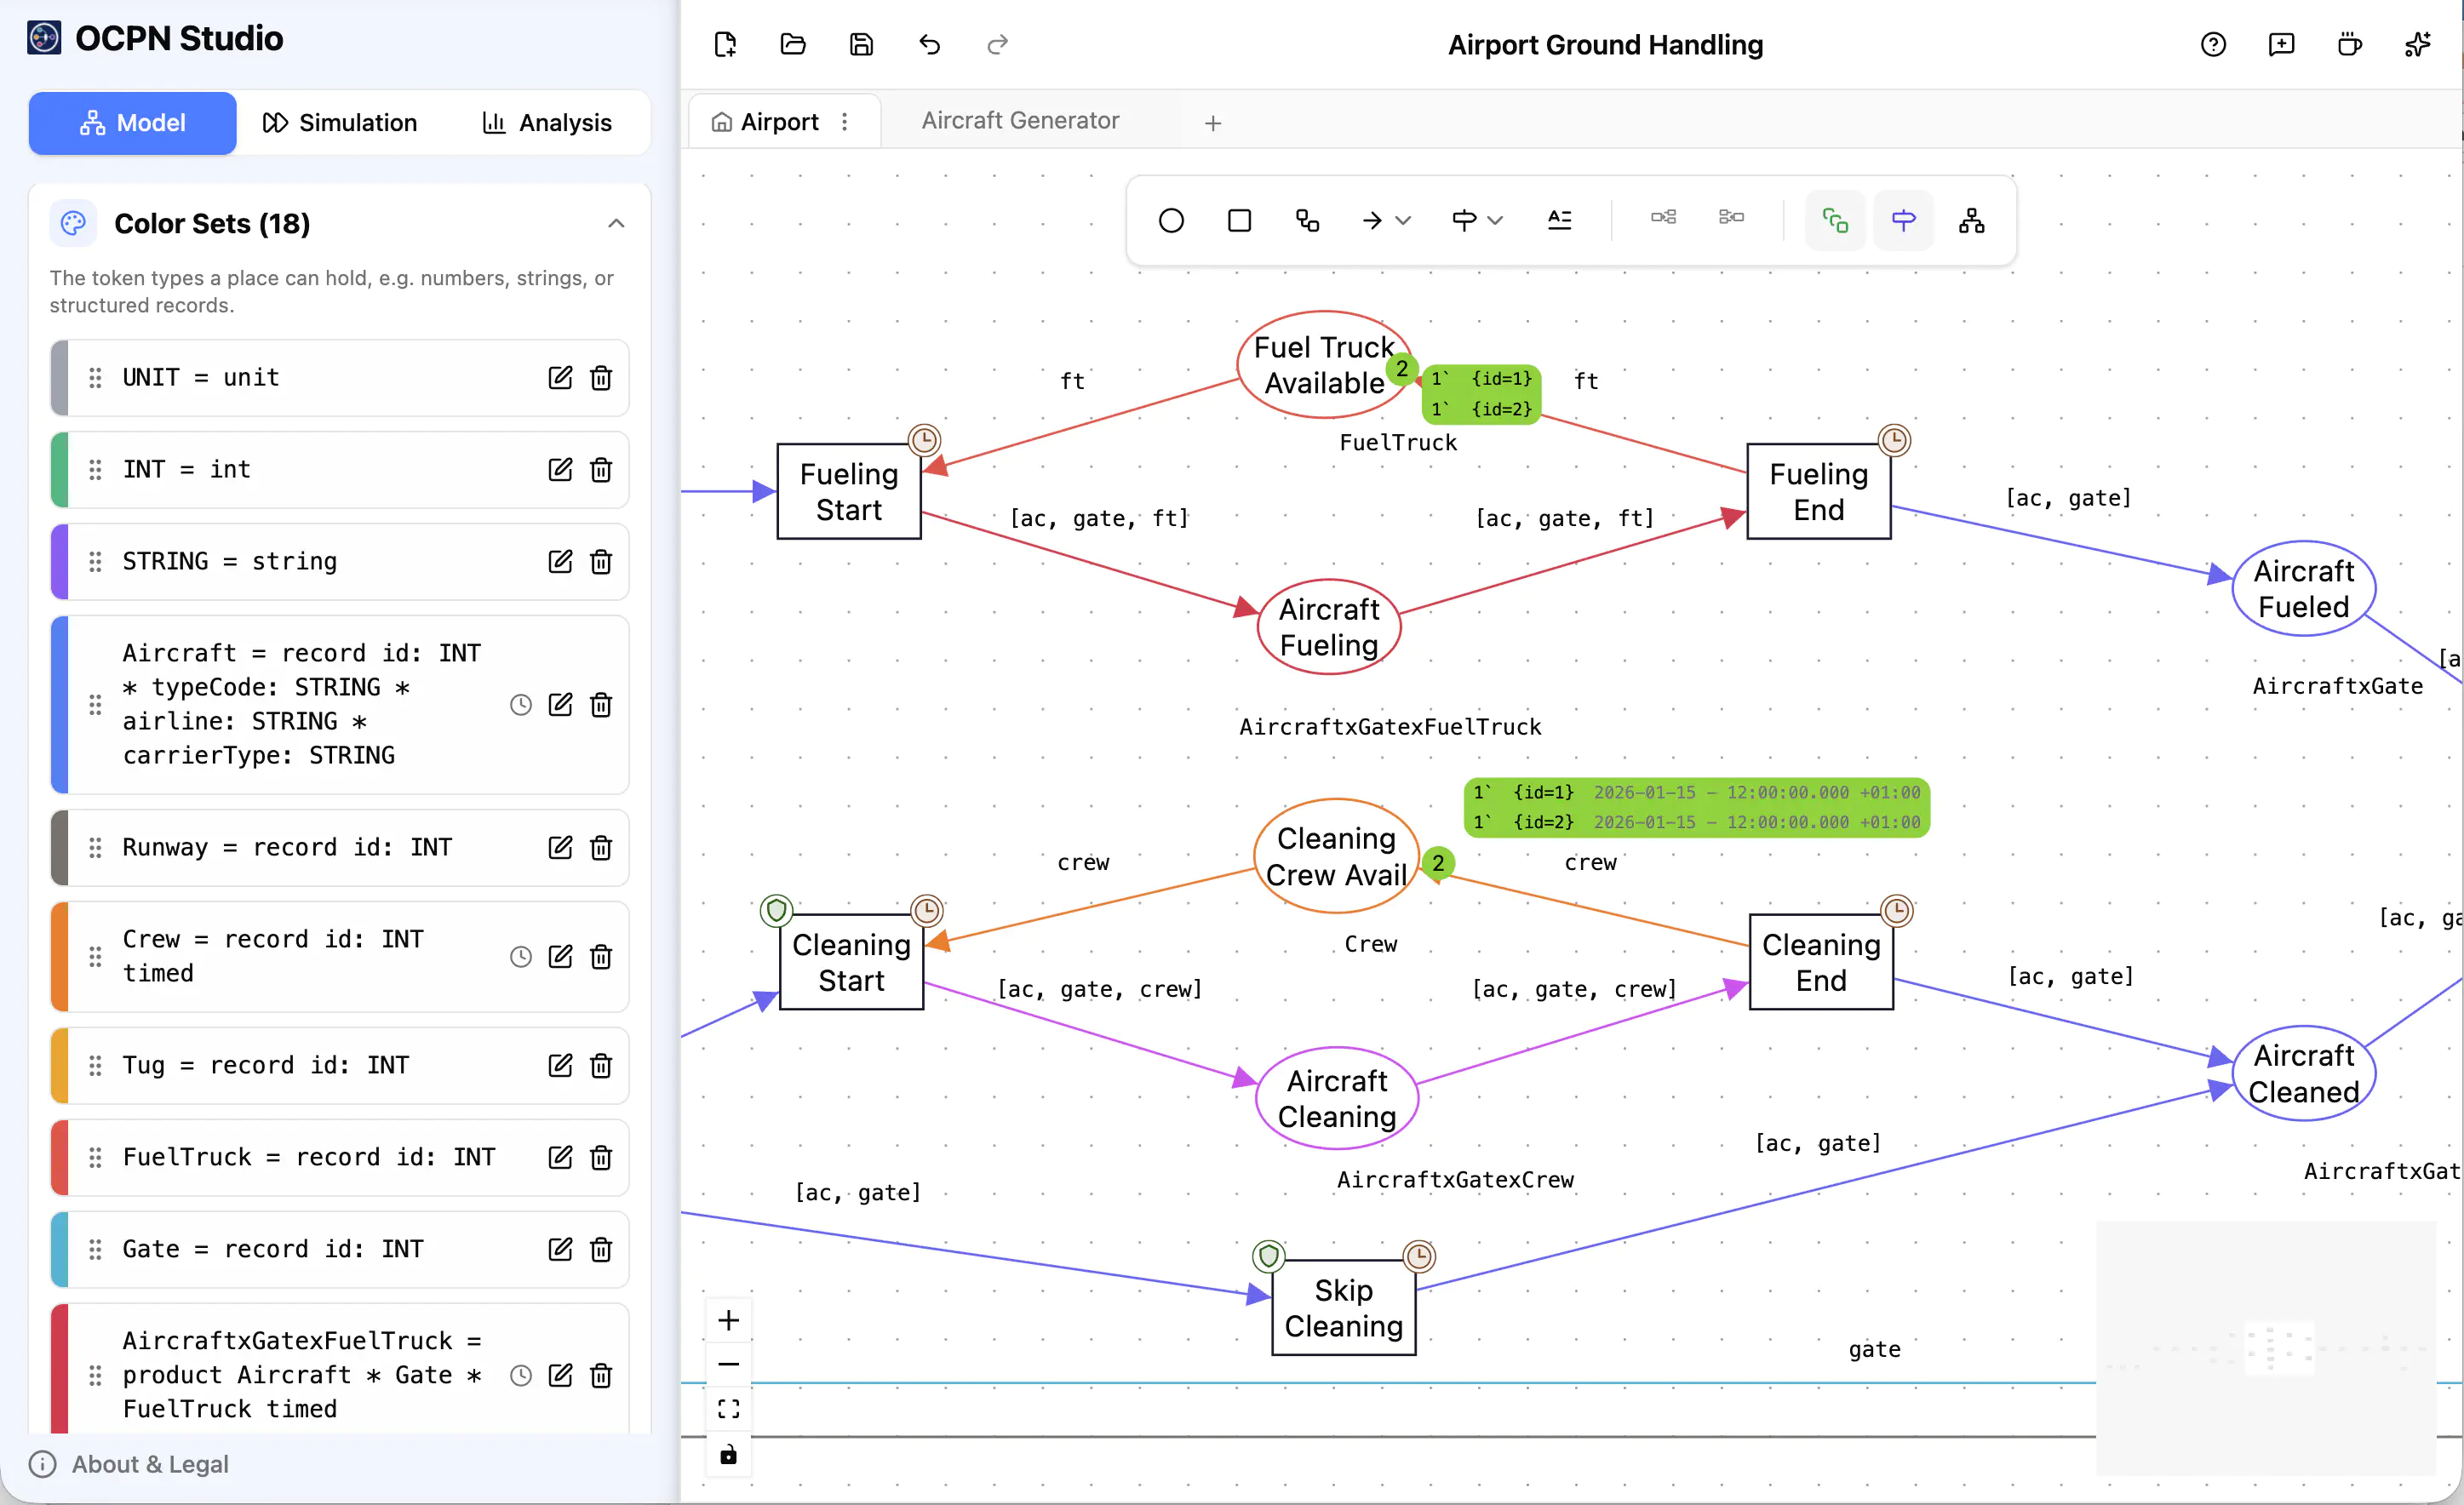Toggle the purple signpost canvas option
The image size is (2464, 1505).
(x=1903, y=220)
